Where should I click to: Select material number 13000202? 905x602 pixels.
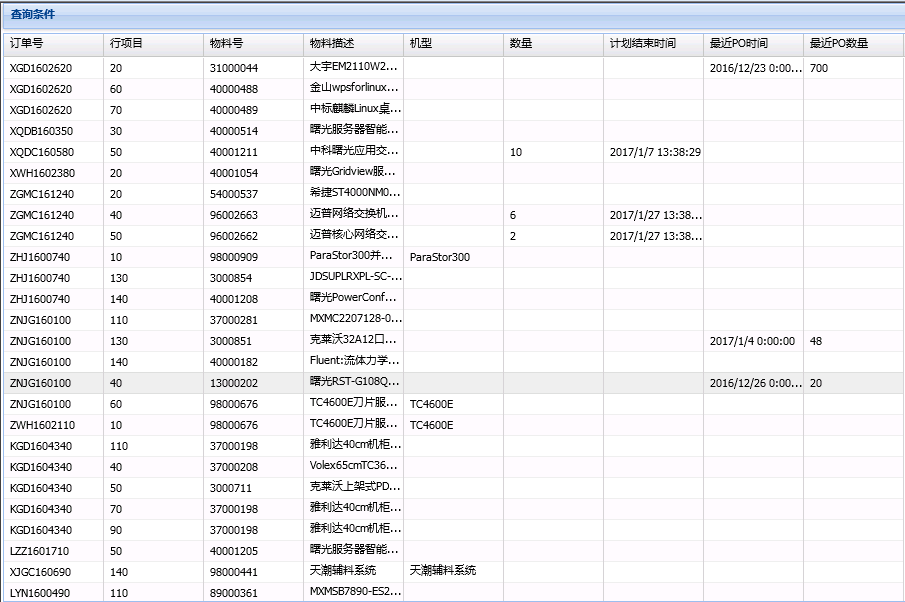click(x=253, y=383)
